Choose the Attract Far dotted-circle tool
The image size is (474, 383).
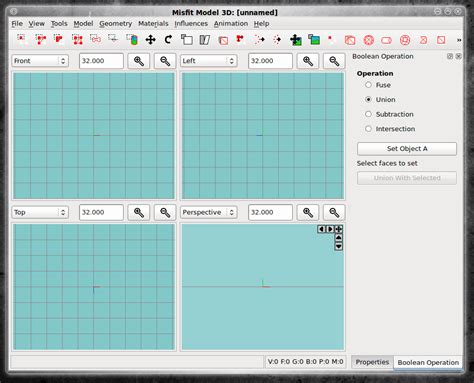tap(277, 40)
